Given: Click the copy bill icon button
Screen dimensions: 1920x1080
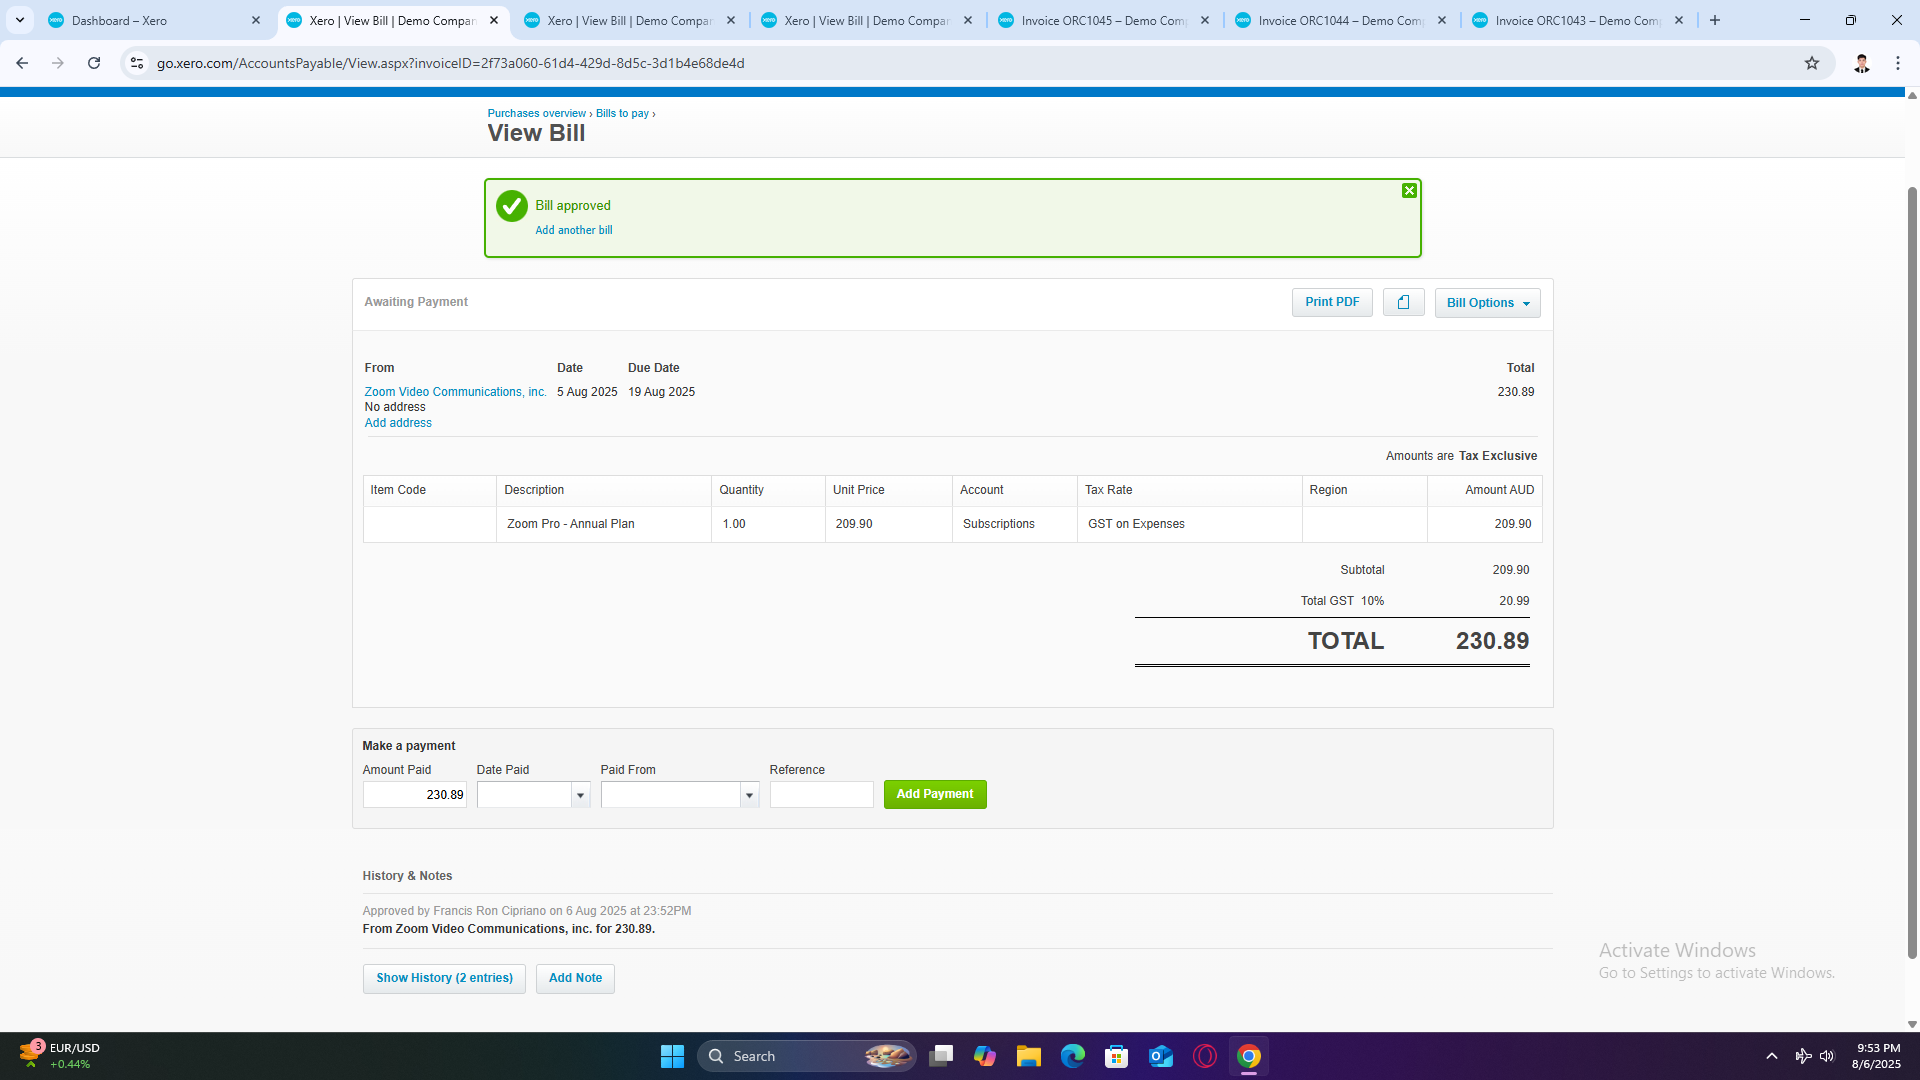Looking at the screenshot, I should [x=1403, y=302].
